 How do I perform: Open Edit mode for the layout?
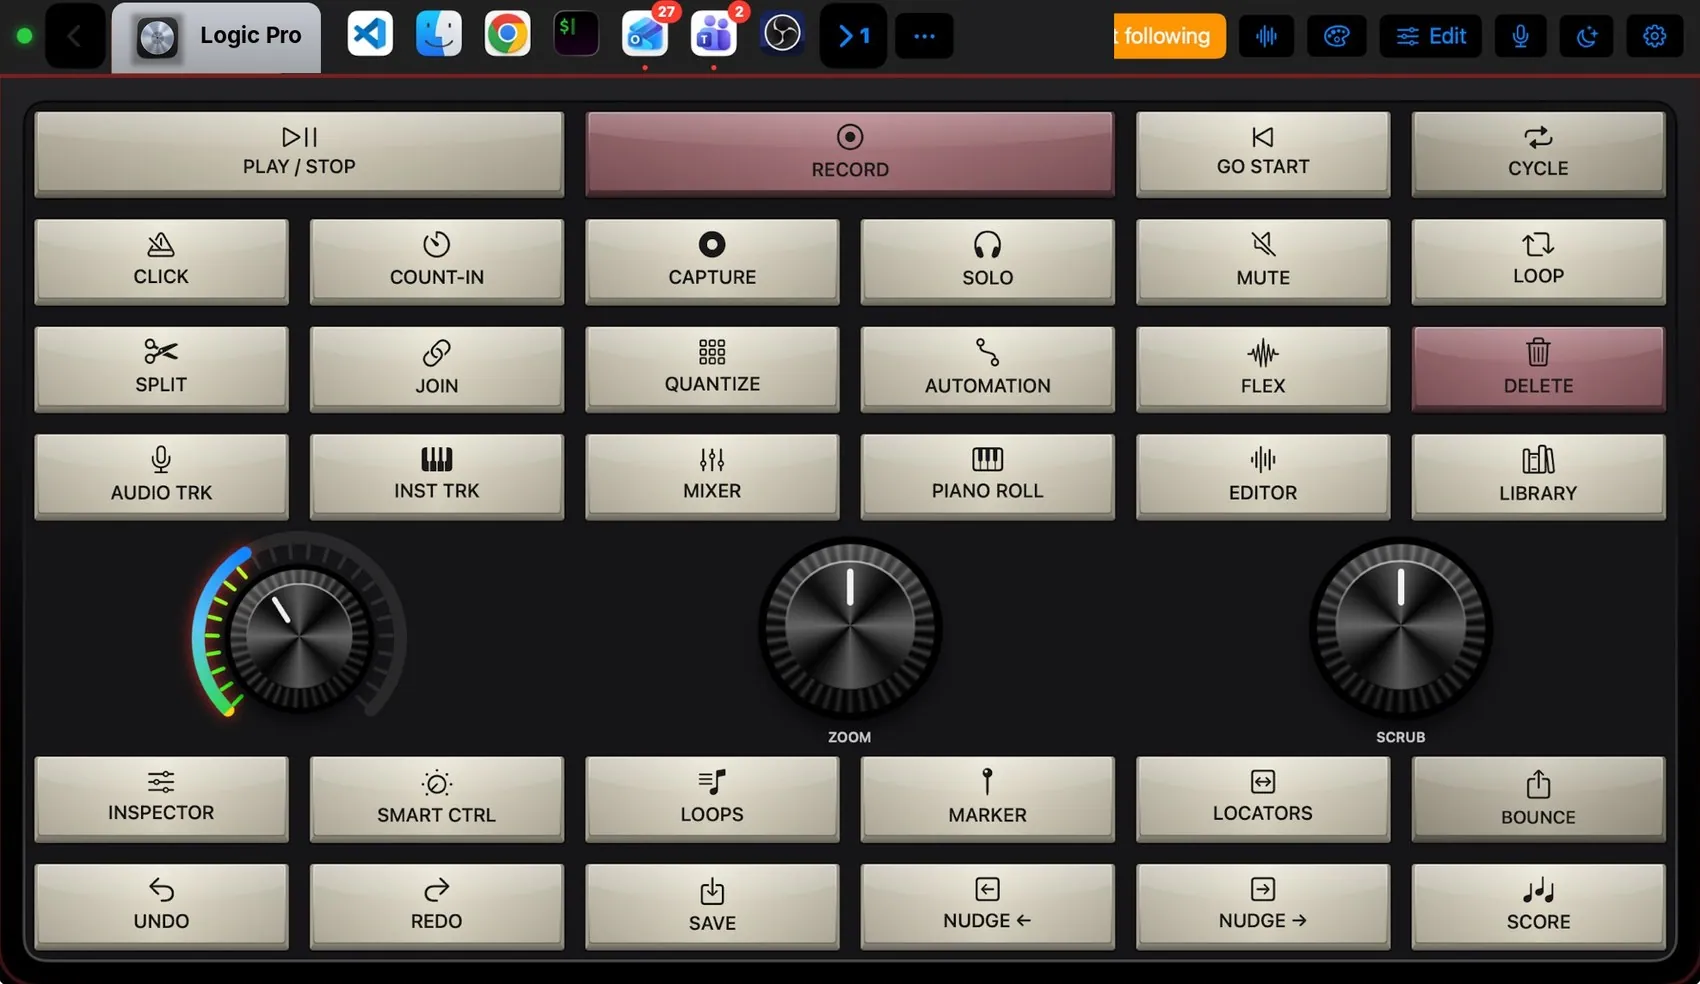[1431, 37]
